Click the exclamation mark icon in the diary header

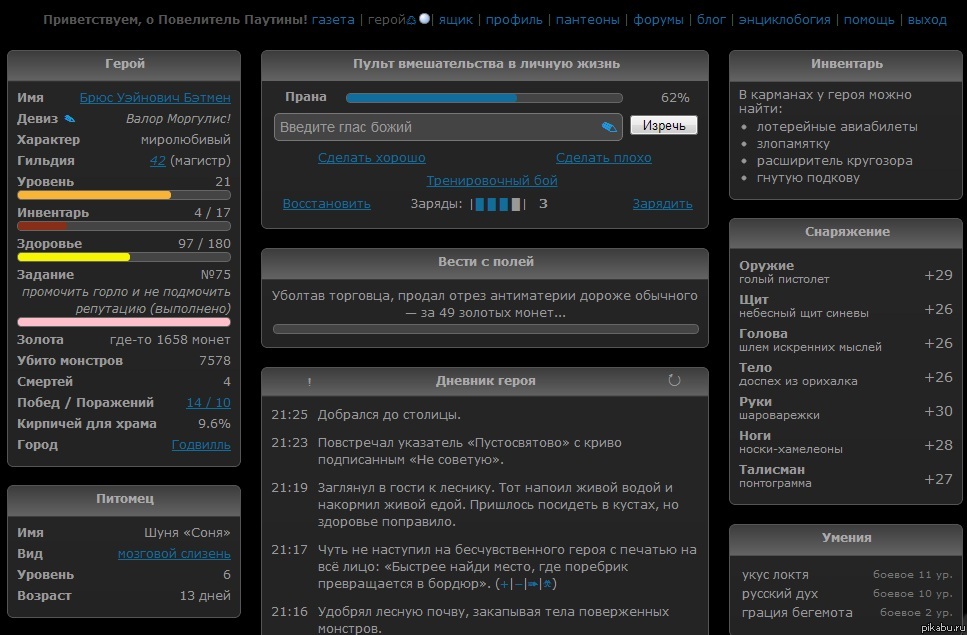(310, 381)
